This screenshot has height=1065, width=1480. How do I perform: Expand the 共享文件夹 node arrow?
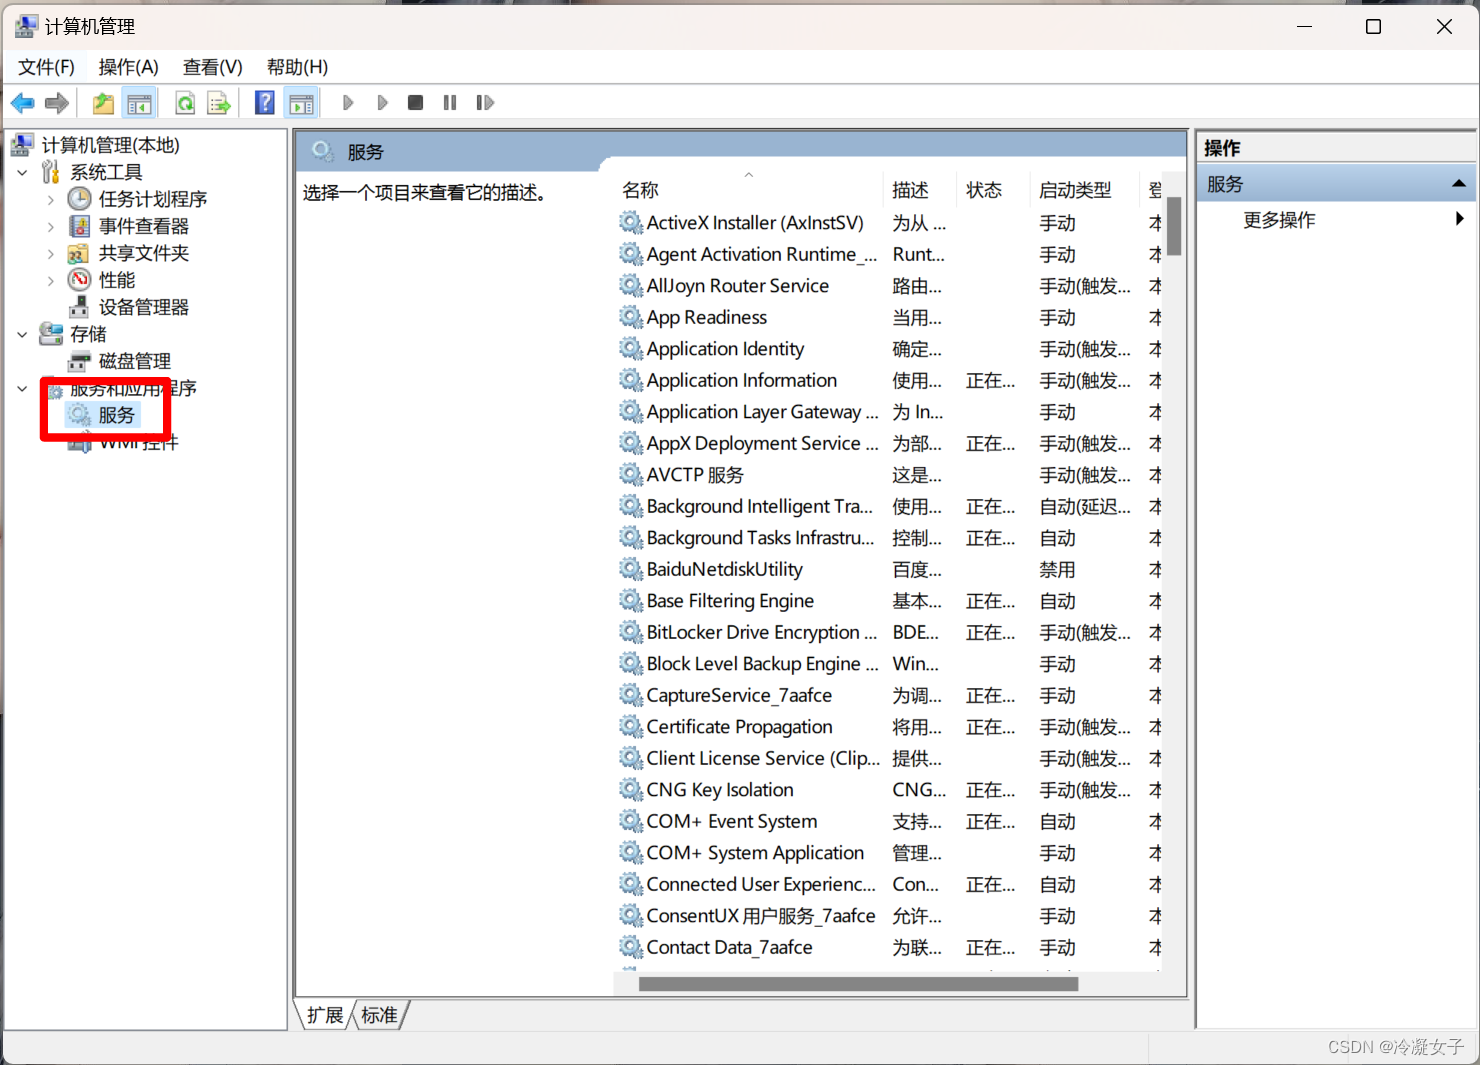click(51, 253)
